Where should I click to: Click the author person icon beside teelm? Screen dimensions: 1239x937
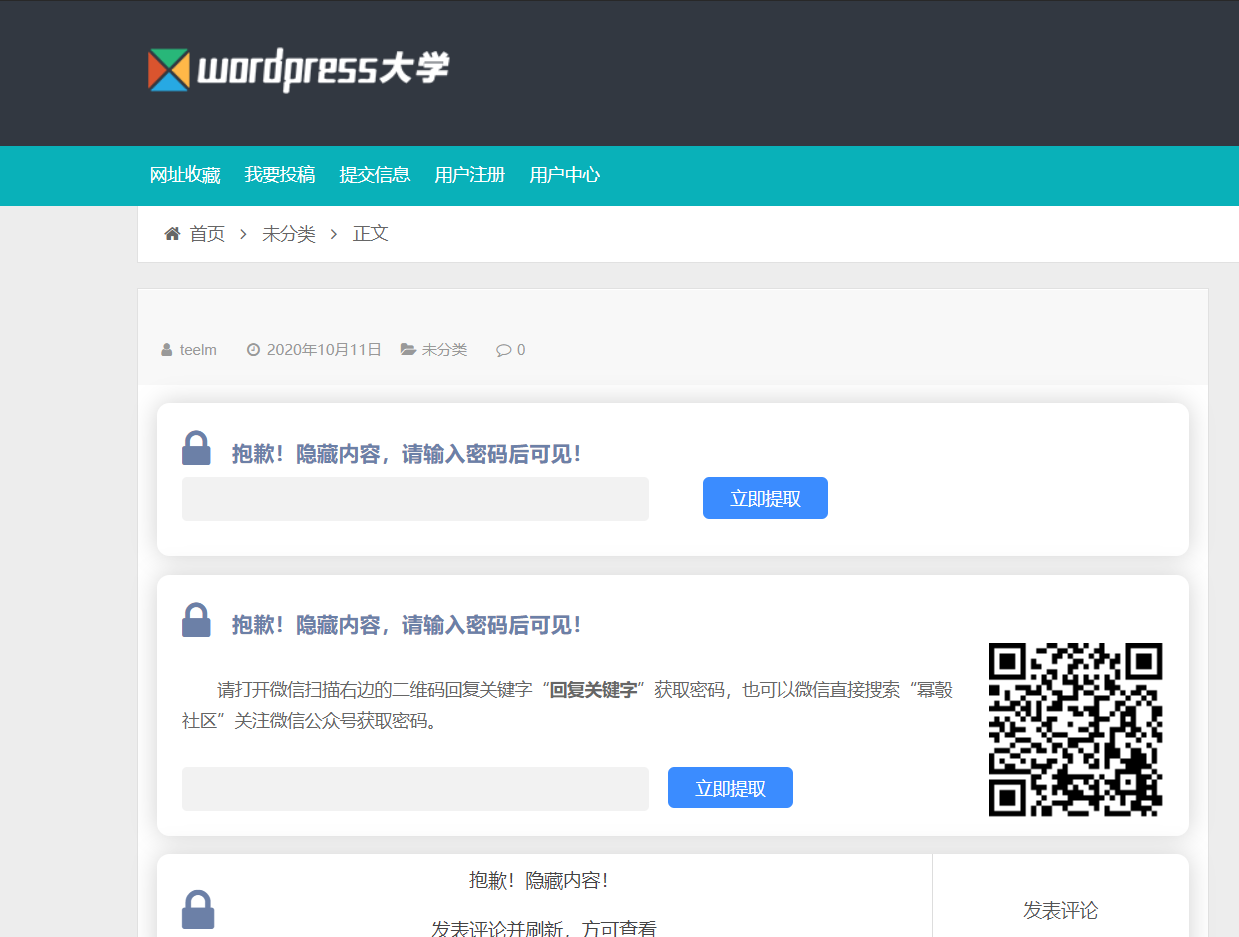pos(166,349)
